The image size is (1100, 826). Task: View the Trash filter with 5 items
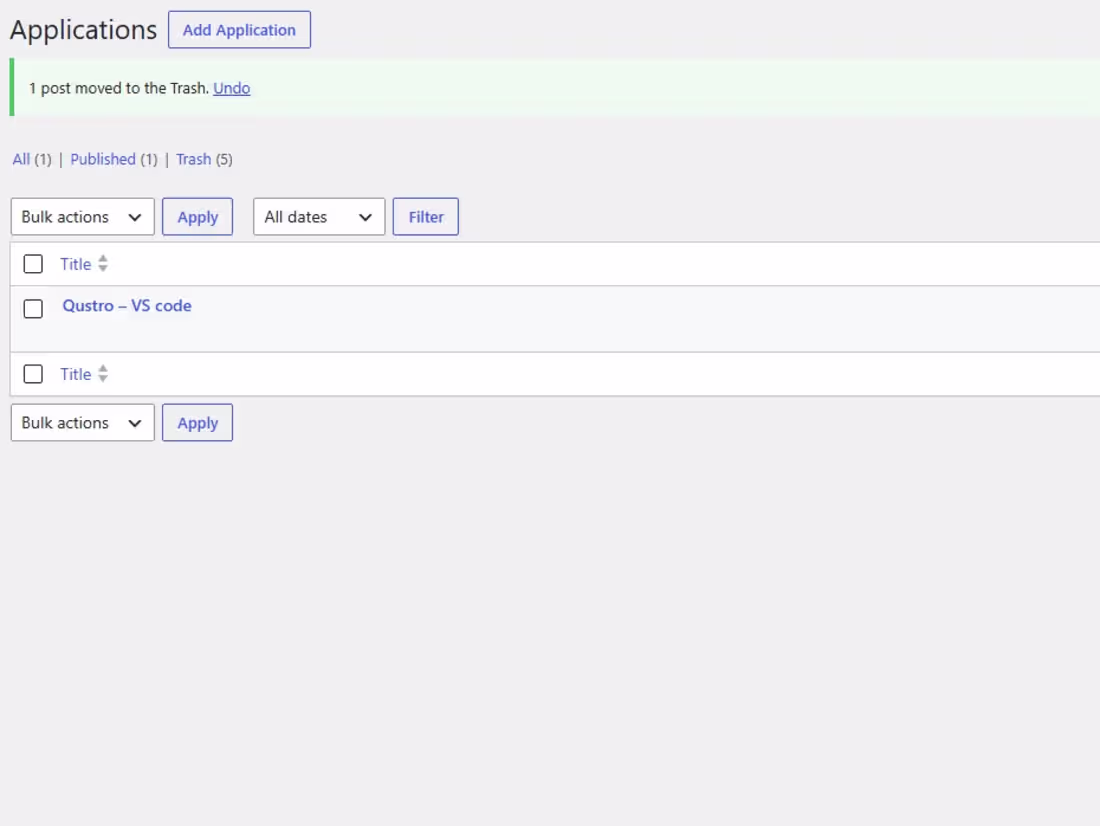tap(194, 159)
